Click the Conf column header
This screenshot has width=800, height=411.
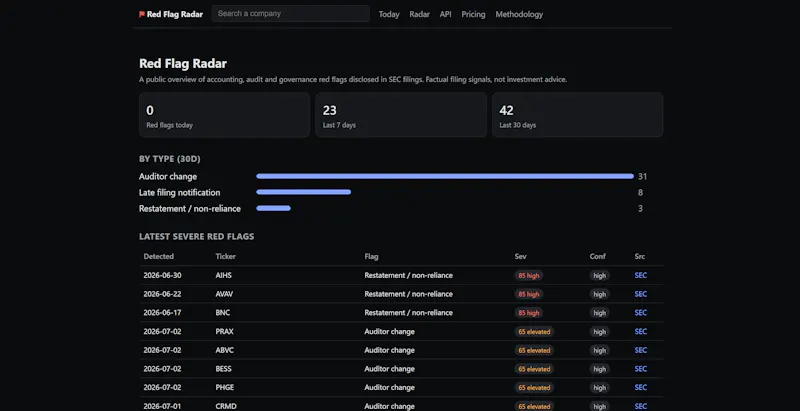coord(597,256)
